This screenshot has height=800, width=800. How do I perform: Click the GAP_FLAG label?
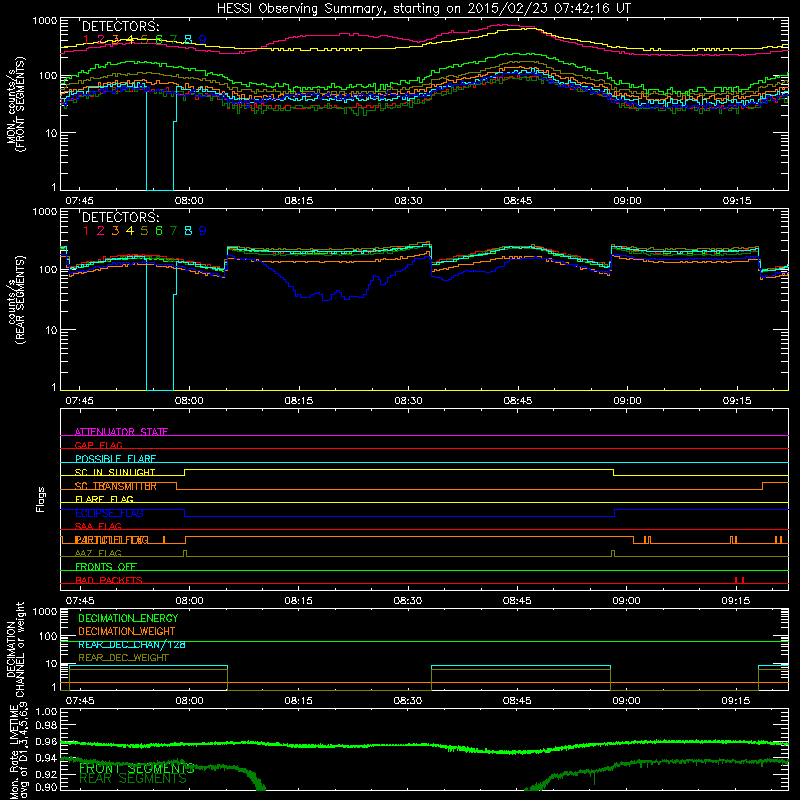(x=98, y=445)
